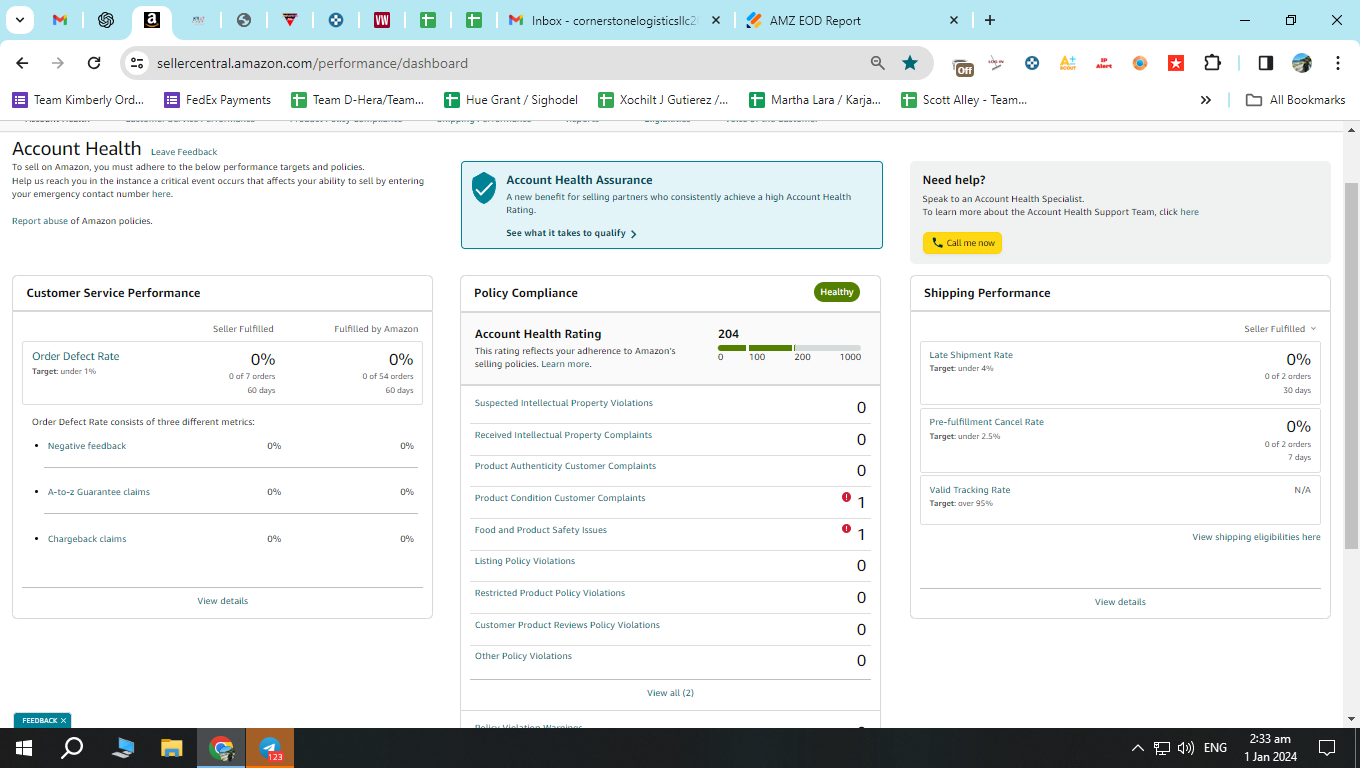Click View shipping eligibilities here
The height and width of the screenshot is (768, 1360).
tap(1256, 537)
